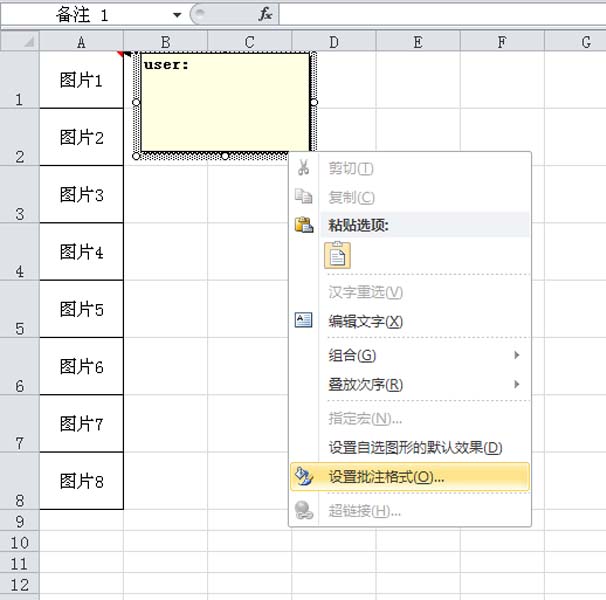Click the Edit Text icon in menu
Image resolution: width=606 pixels, height=600 pixels.
click(x=304, y=321)
